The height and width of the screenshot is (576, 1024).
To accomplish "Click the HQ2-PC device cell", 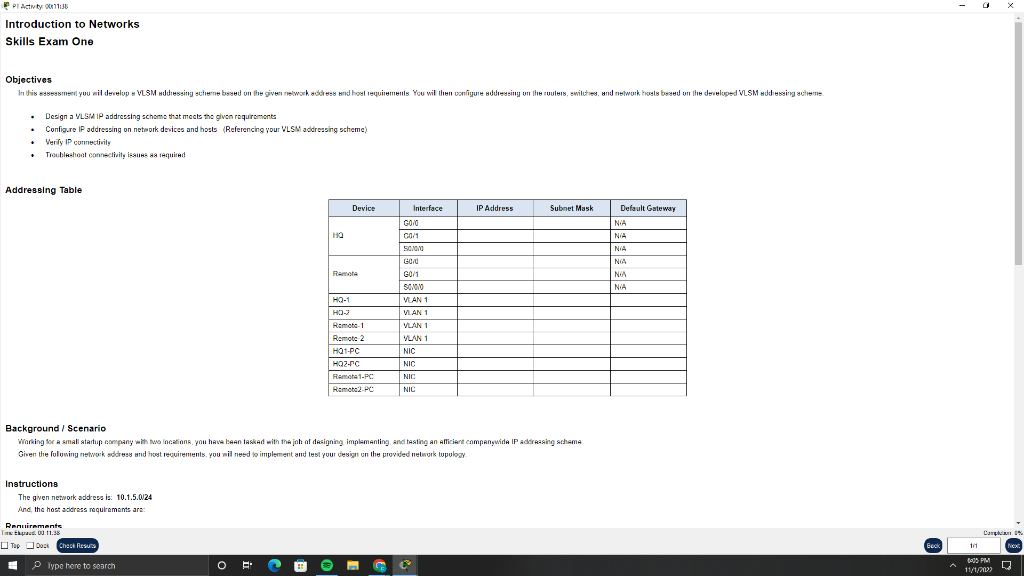I will pyautogui.click(x=364, y=364).
